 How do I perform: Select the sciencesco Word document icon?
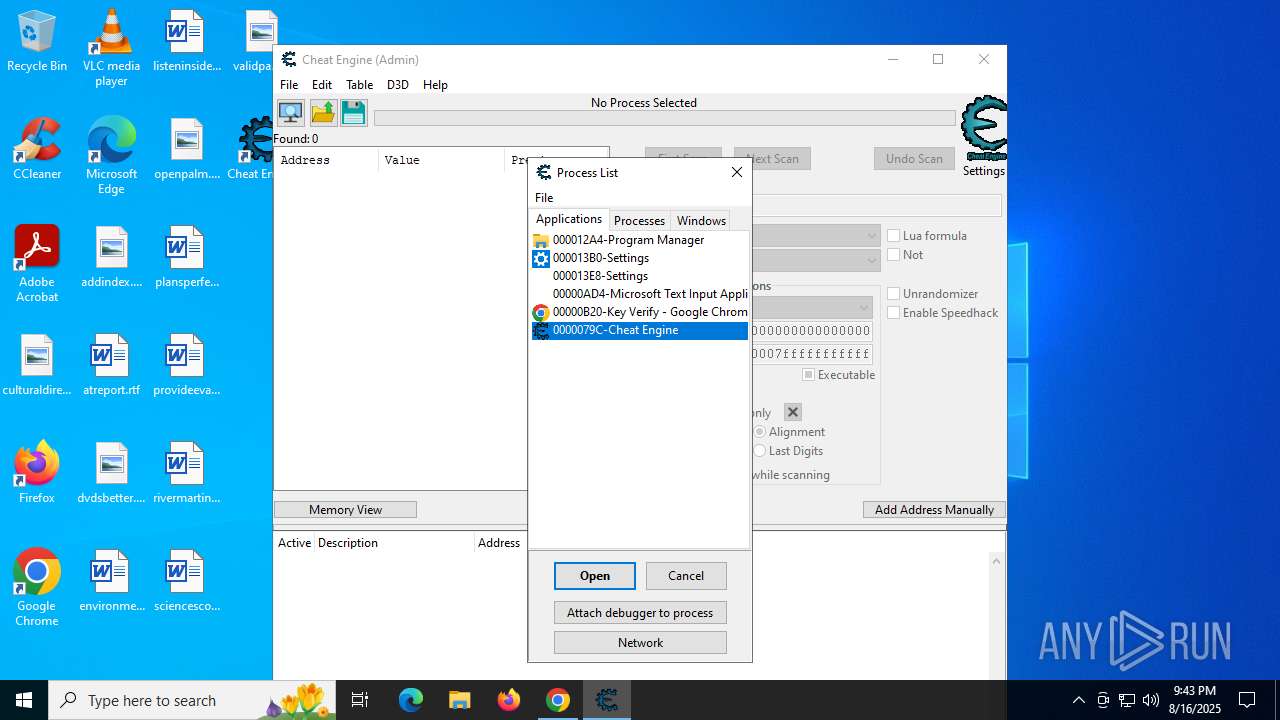tap(186, 581)
